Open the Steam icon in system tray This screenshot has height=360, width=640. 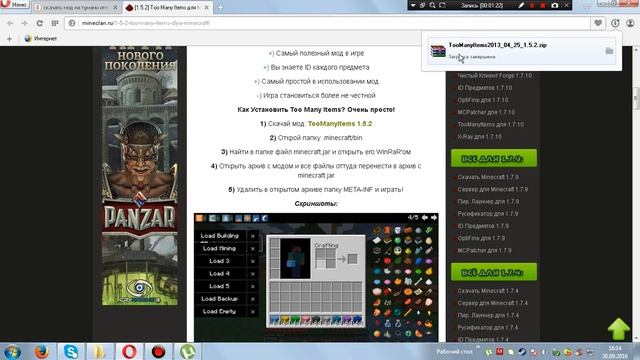522,352
